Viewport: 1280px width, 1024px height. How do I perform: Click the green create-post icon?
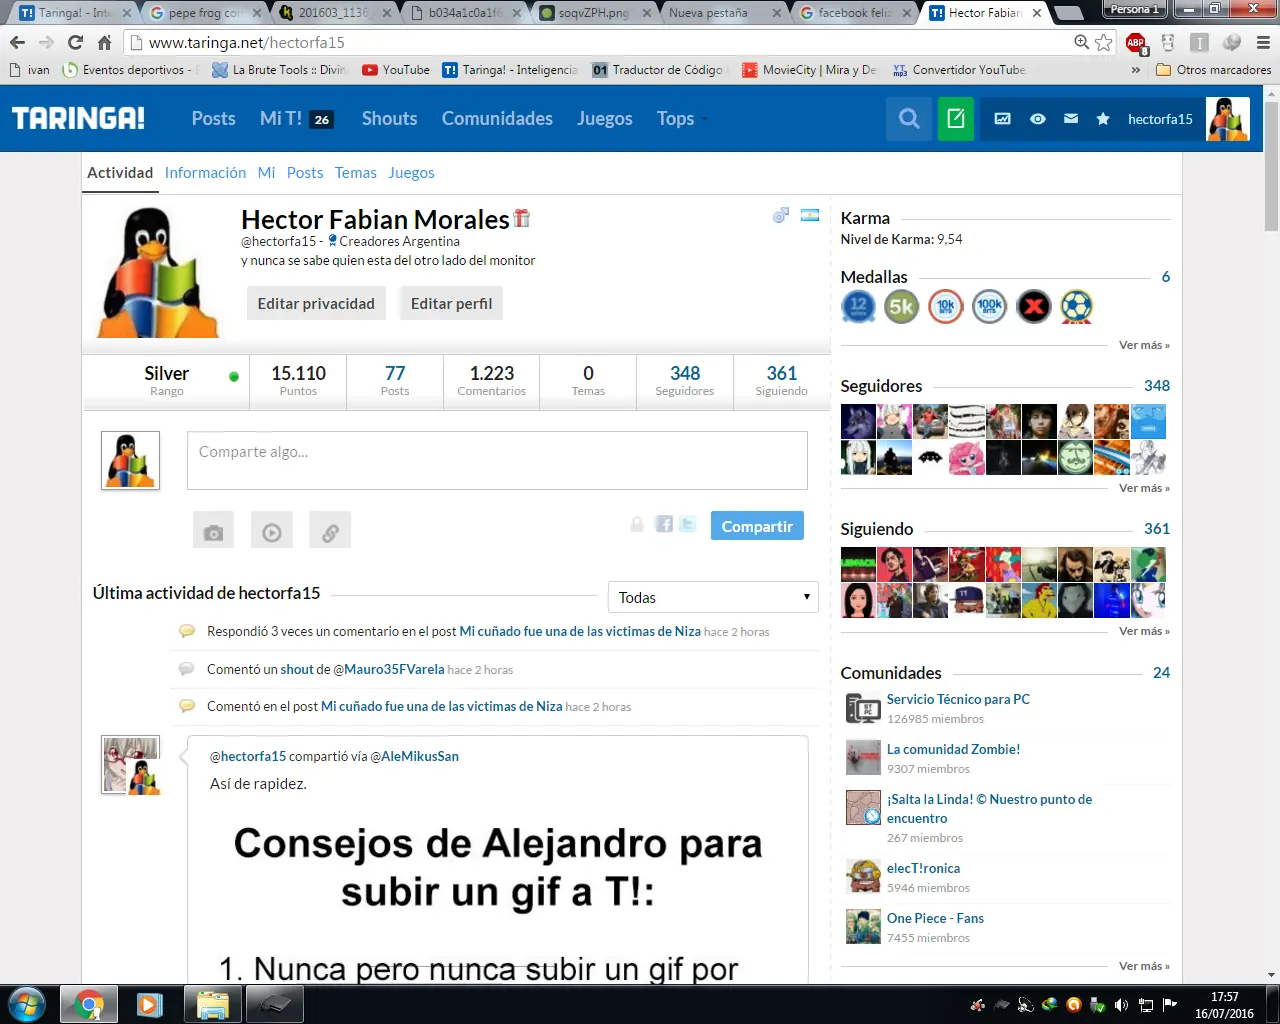(956, 119)
